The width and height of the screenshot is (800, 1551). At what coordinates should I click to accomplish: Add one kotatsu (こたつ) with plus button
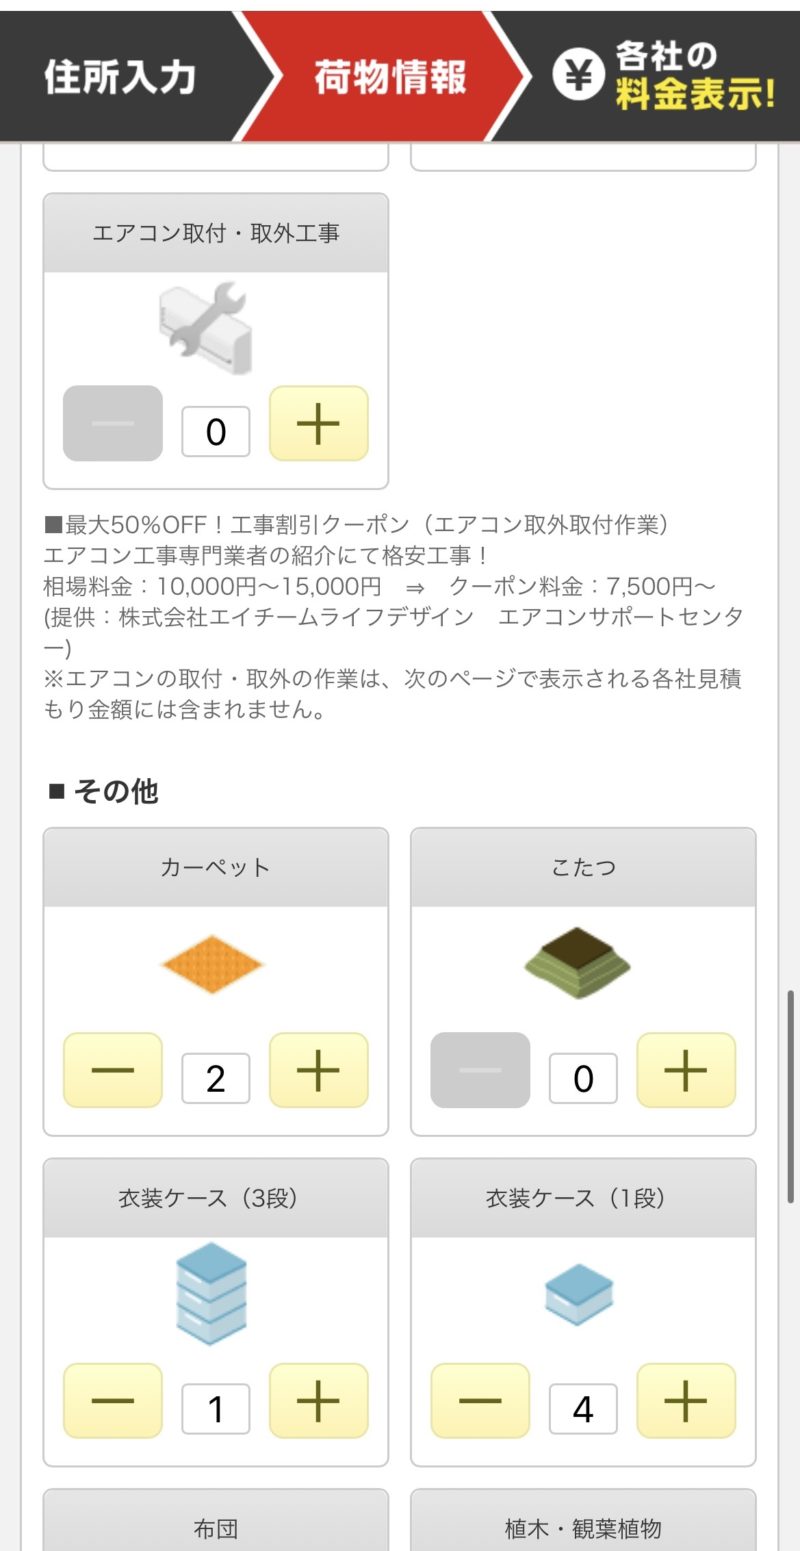tap(686, 1070)
